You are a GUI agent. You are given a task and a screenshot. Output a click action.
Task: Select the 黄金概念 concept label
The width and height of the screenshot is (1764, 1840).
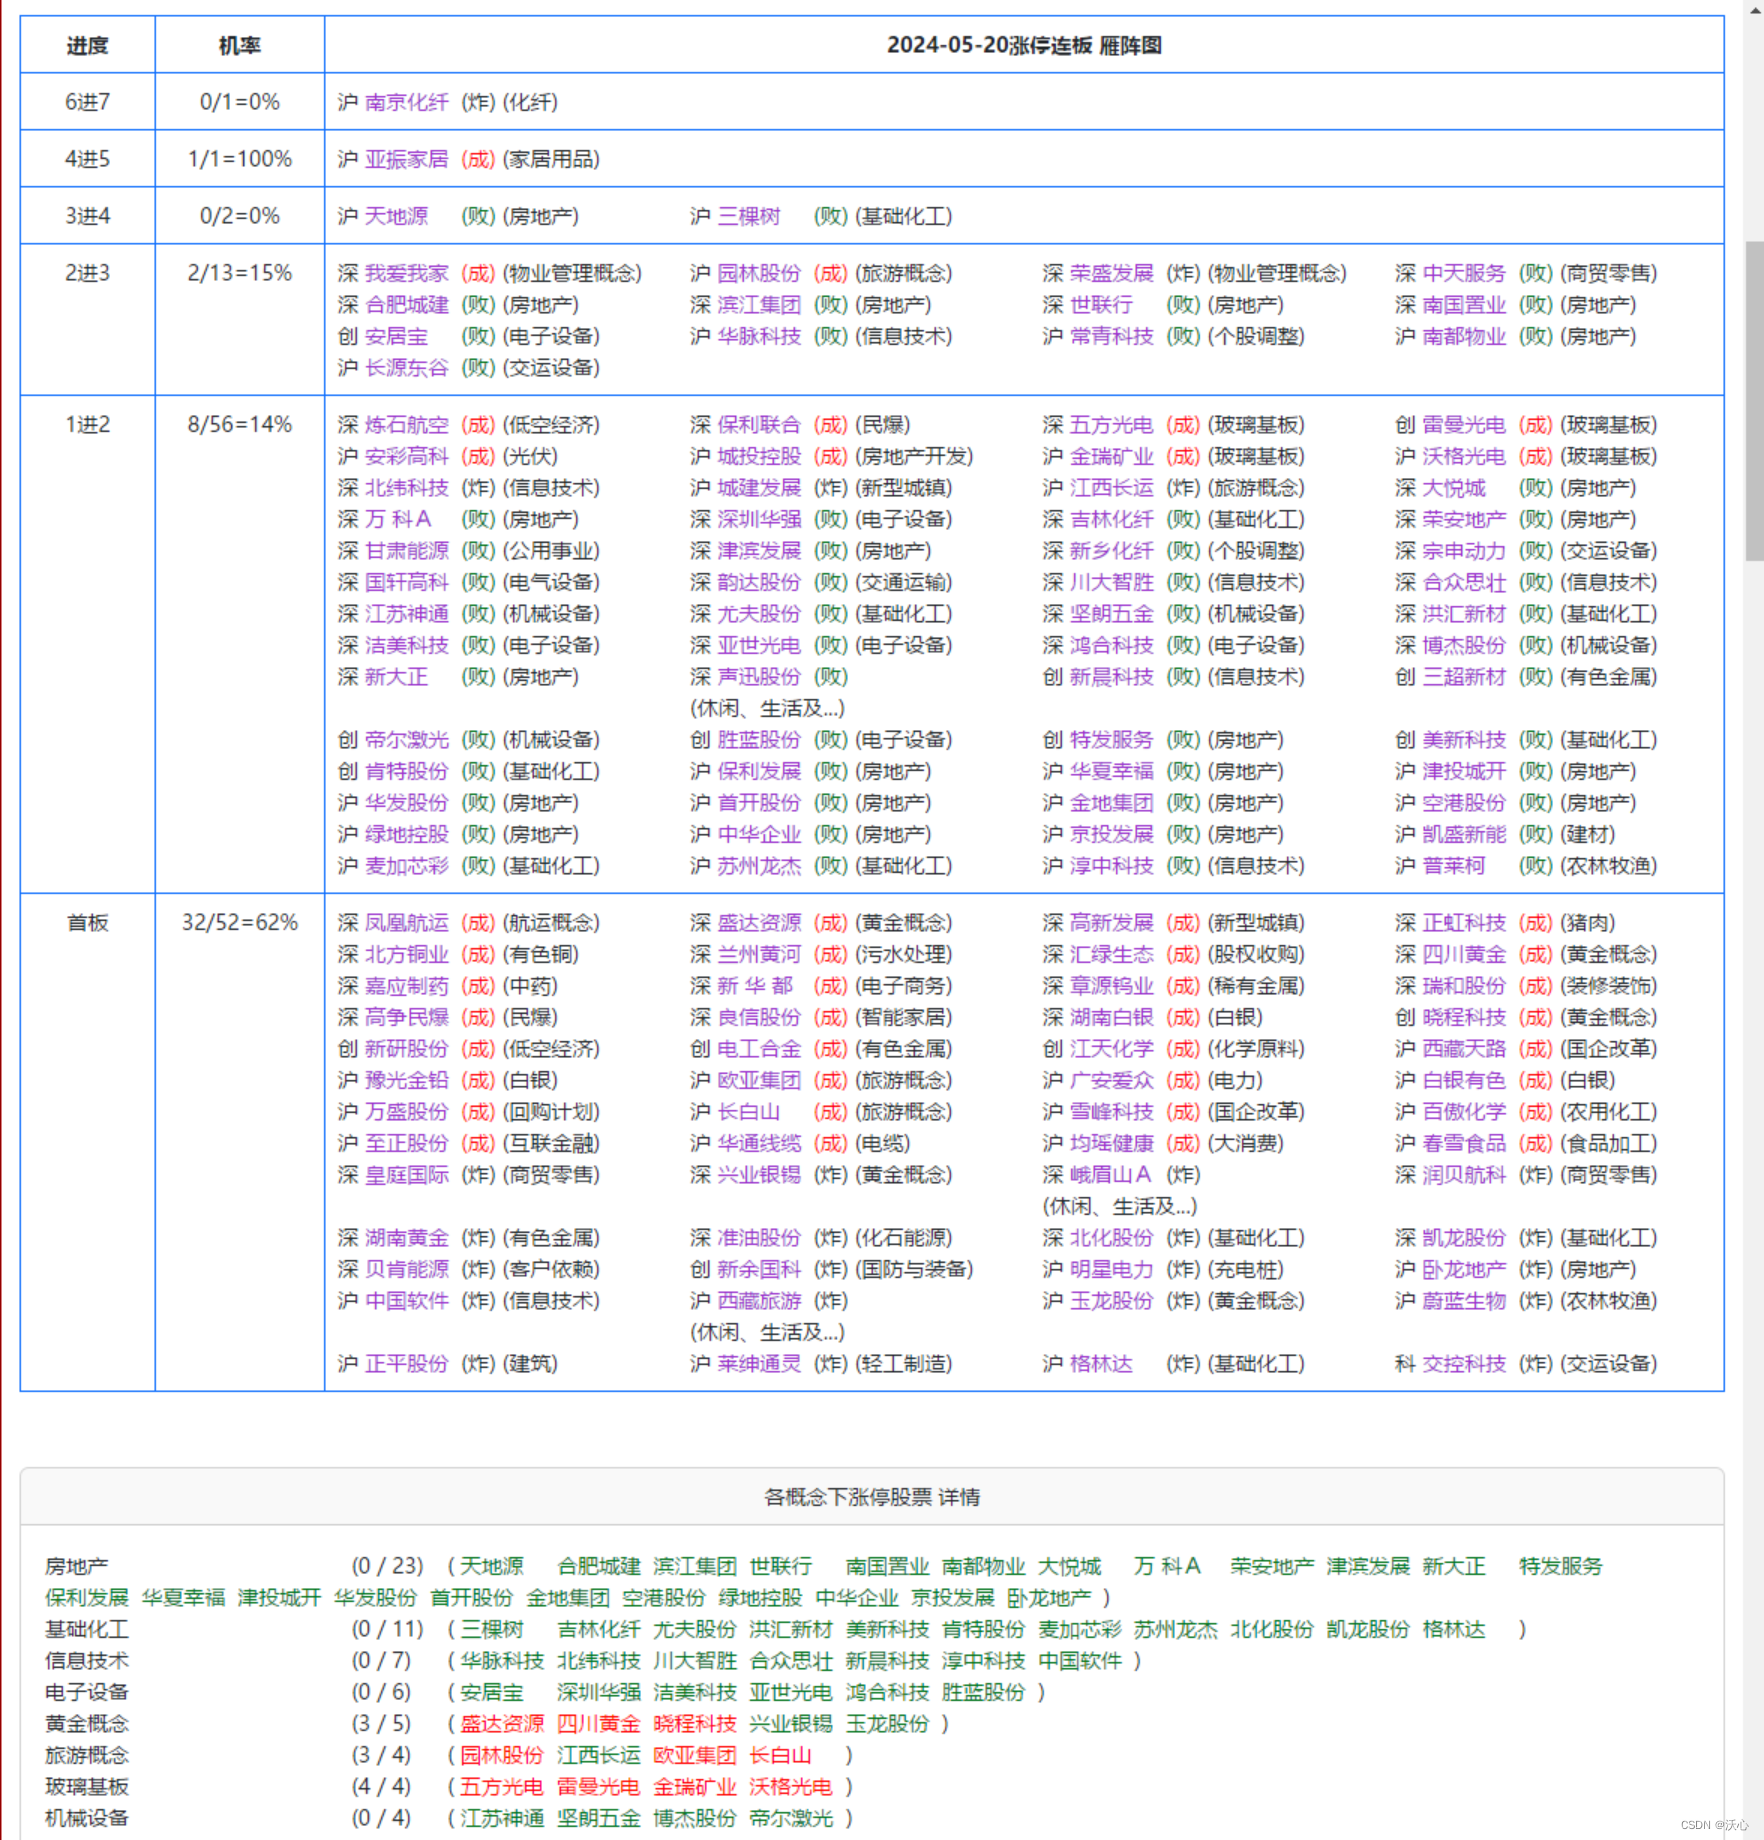coord(87,1723)
